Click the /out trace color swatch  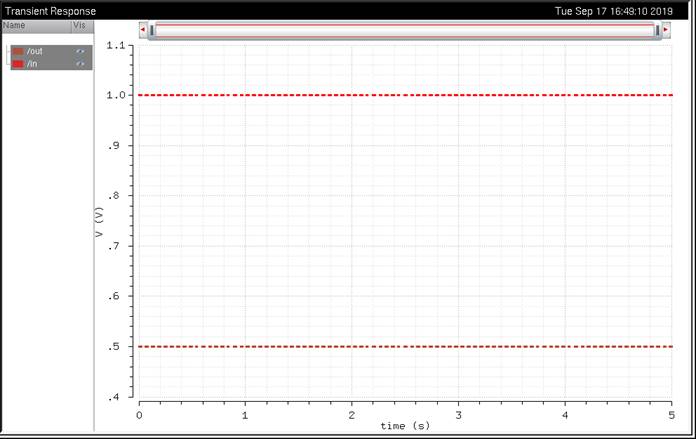coord(18,51)
